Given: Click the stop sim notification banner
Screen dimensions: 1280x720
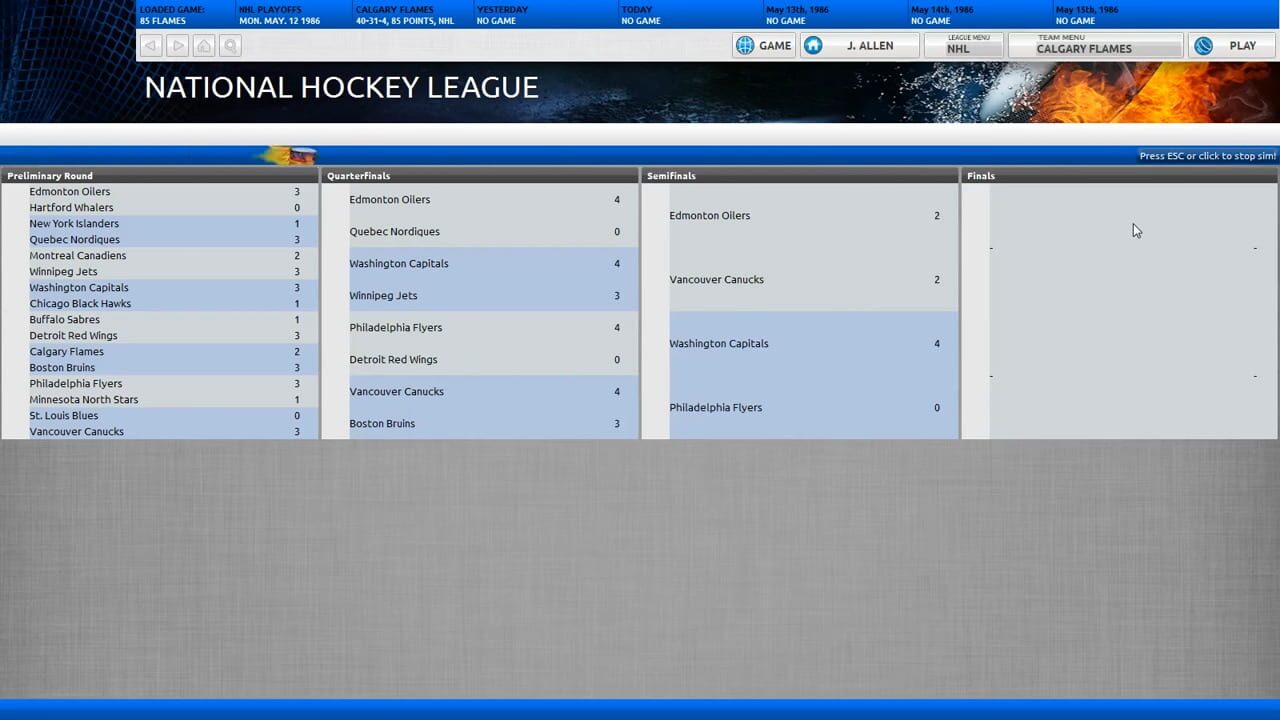Looking at the screenshot, I should pos(1207,156).
